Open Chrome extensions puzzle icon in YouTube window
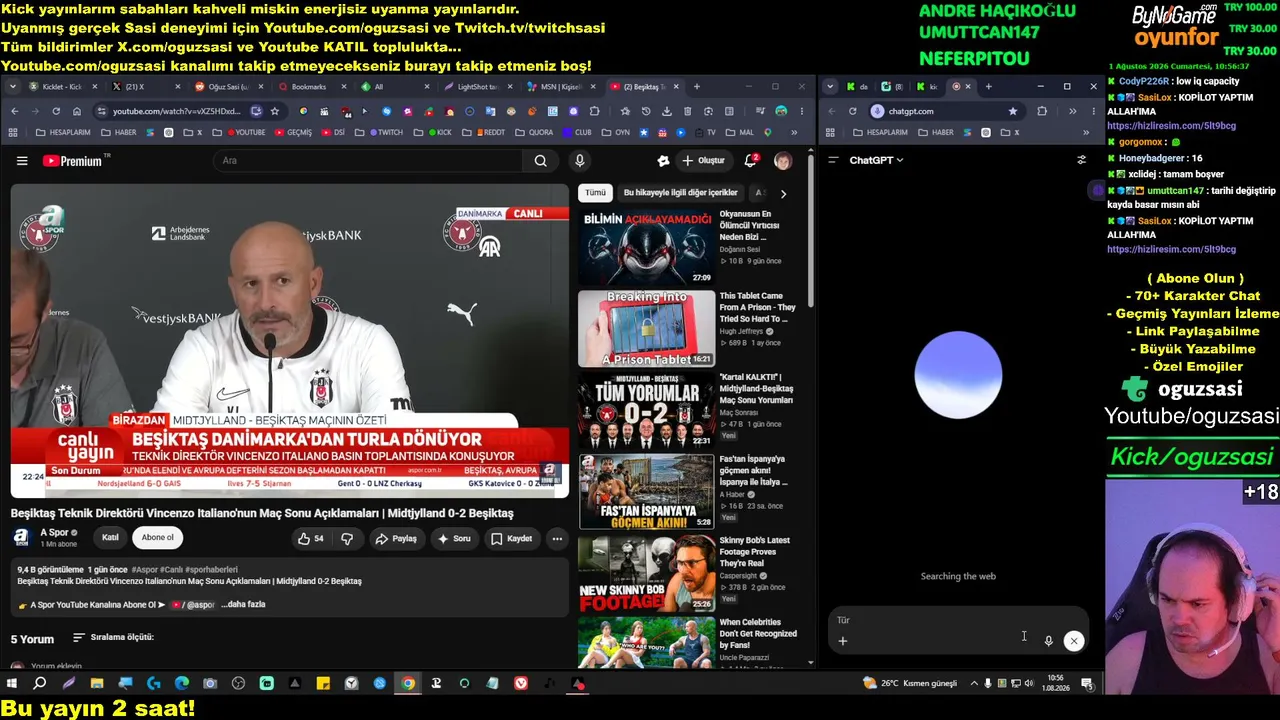This screenshot has height=720, width=1280. pyautogui.click(x=595, y=111)
